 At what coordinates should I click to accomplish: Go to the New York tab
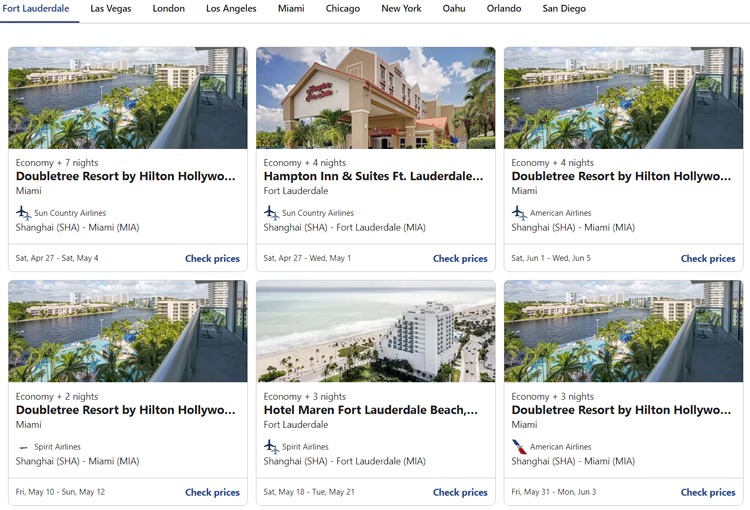pos(401,9)
